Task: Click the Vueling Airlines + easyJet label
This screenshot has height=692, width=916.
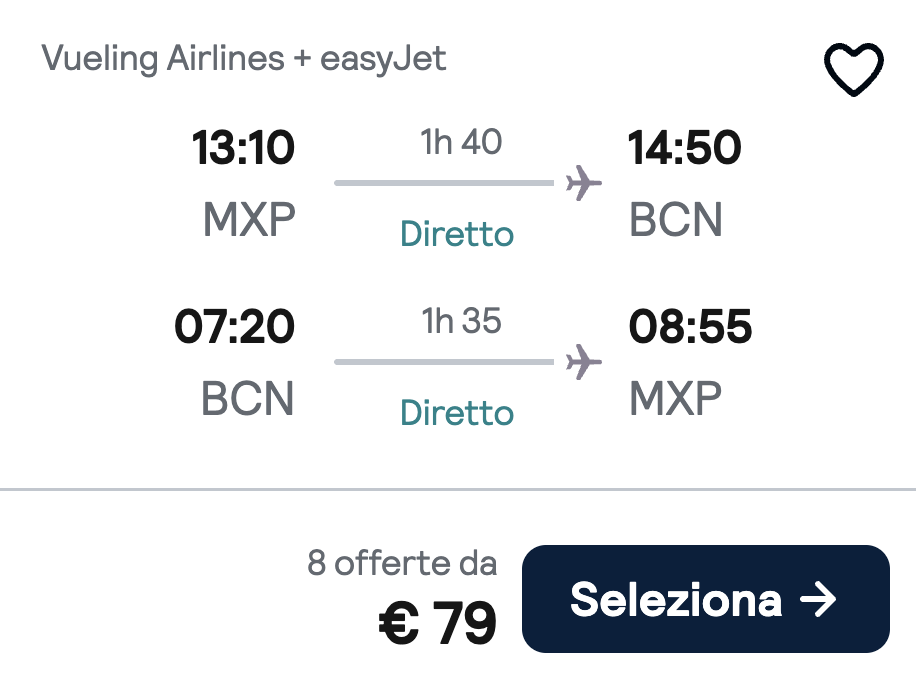Action: pos(244,59)
